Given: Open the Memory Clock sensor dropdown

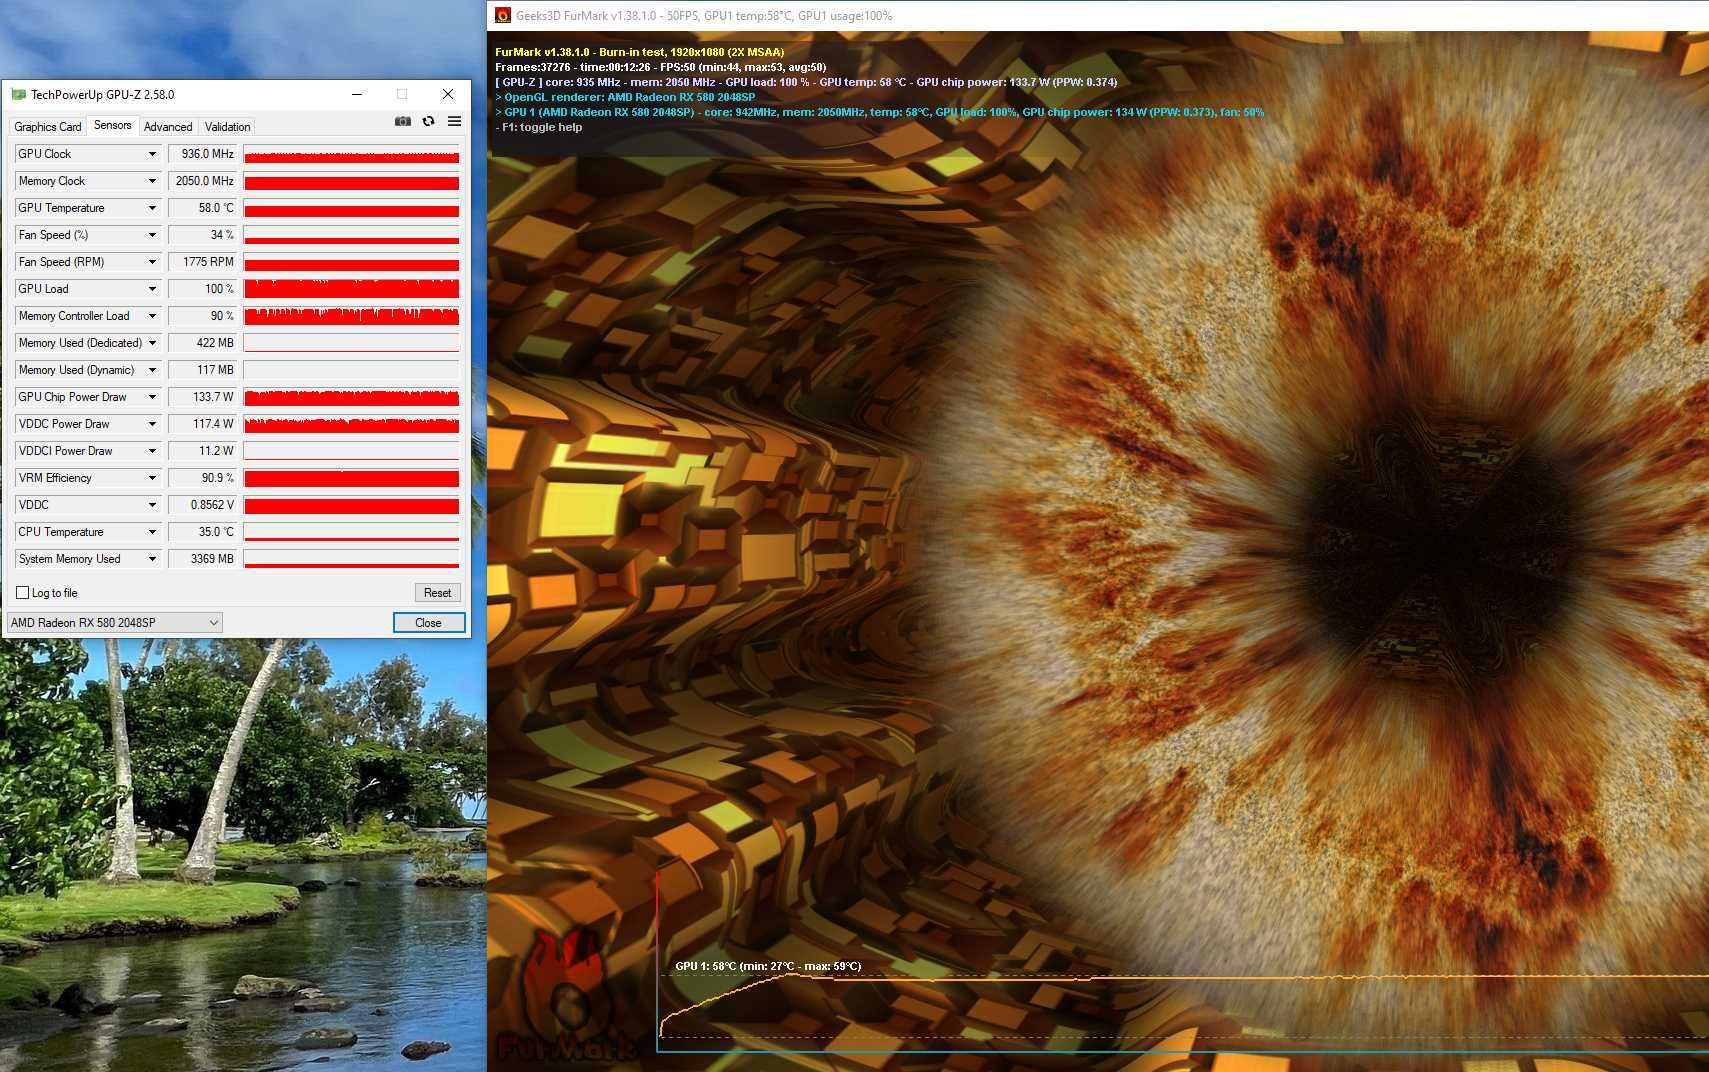Looking at the screenshot, I should point(152,181).
